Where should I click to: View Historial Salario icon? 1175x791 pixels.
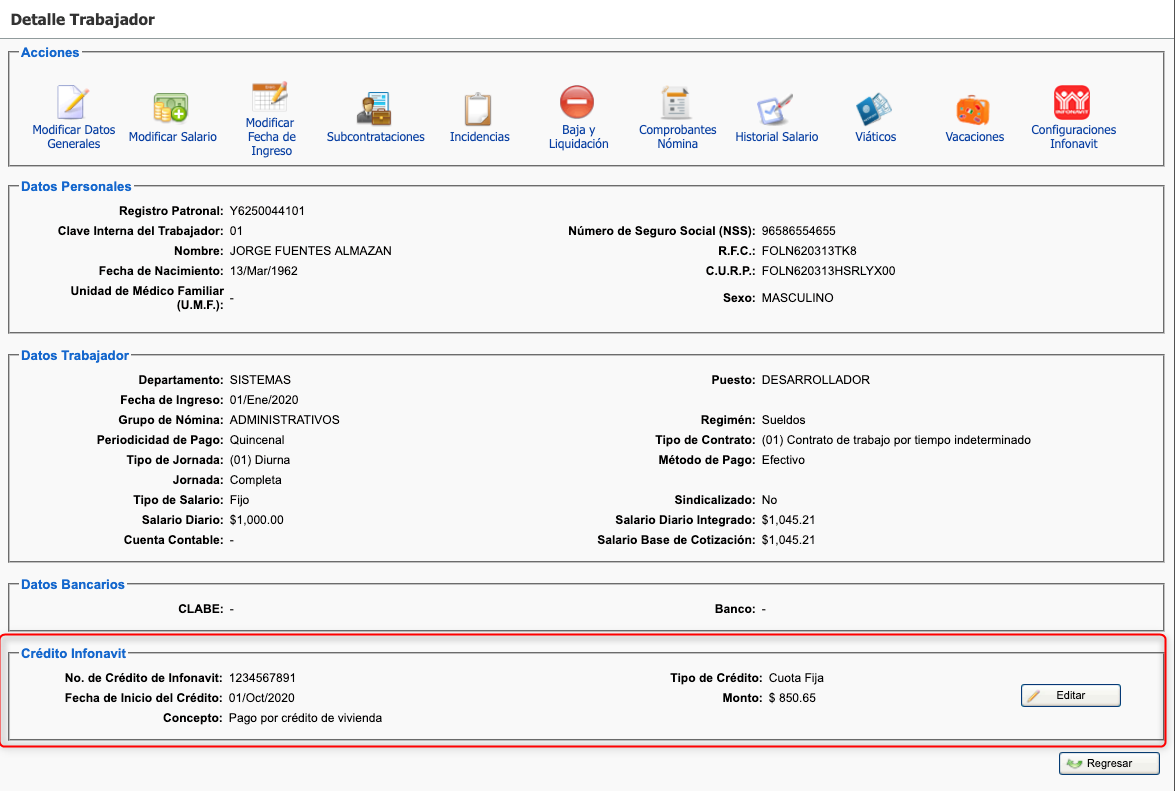pos(776,108)
